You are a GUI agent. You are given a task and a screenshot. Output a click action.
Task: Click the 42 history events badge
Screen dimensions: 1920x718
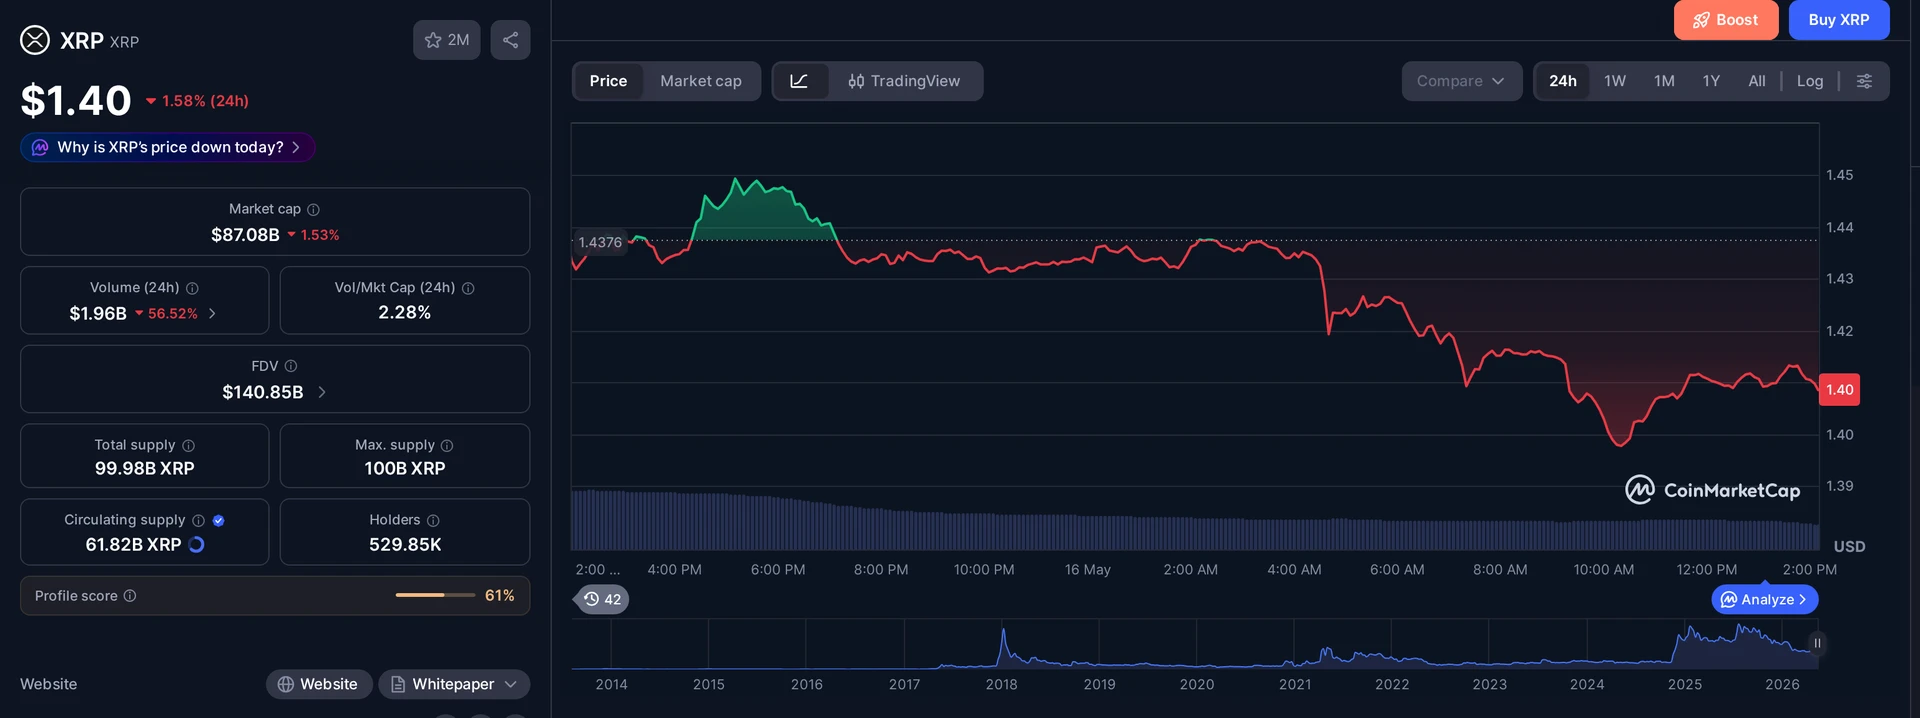coord(602,599)
